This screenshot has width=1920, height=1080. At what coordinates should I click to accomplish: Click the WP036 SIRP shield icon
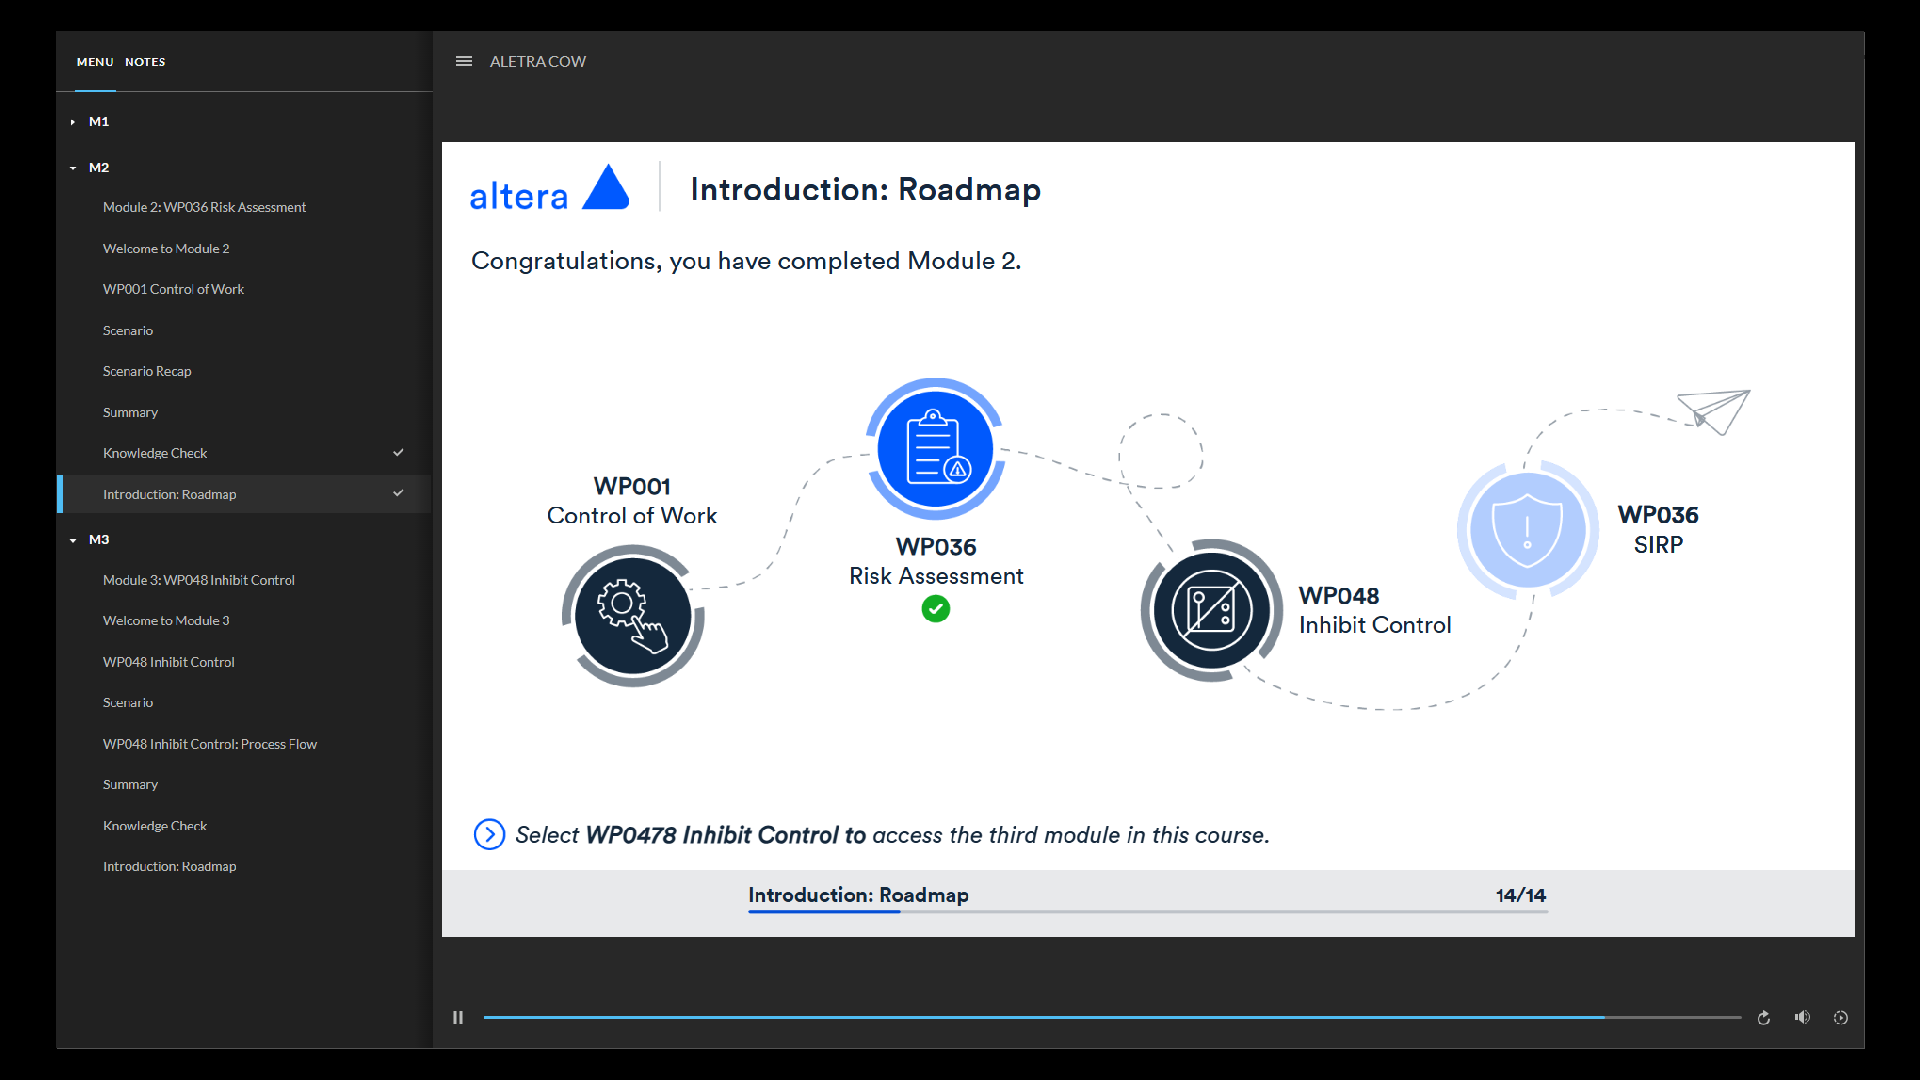click(x=1526, y=529)
